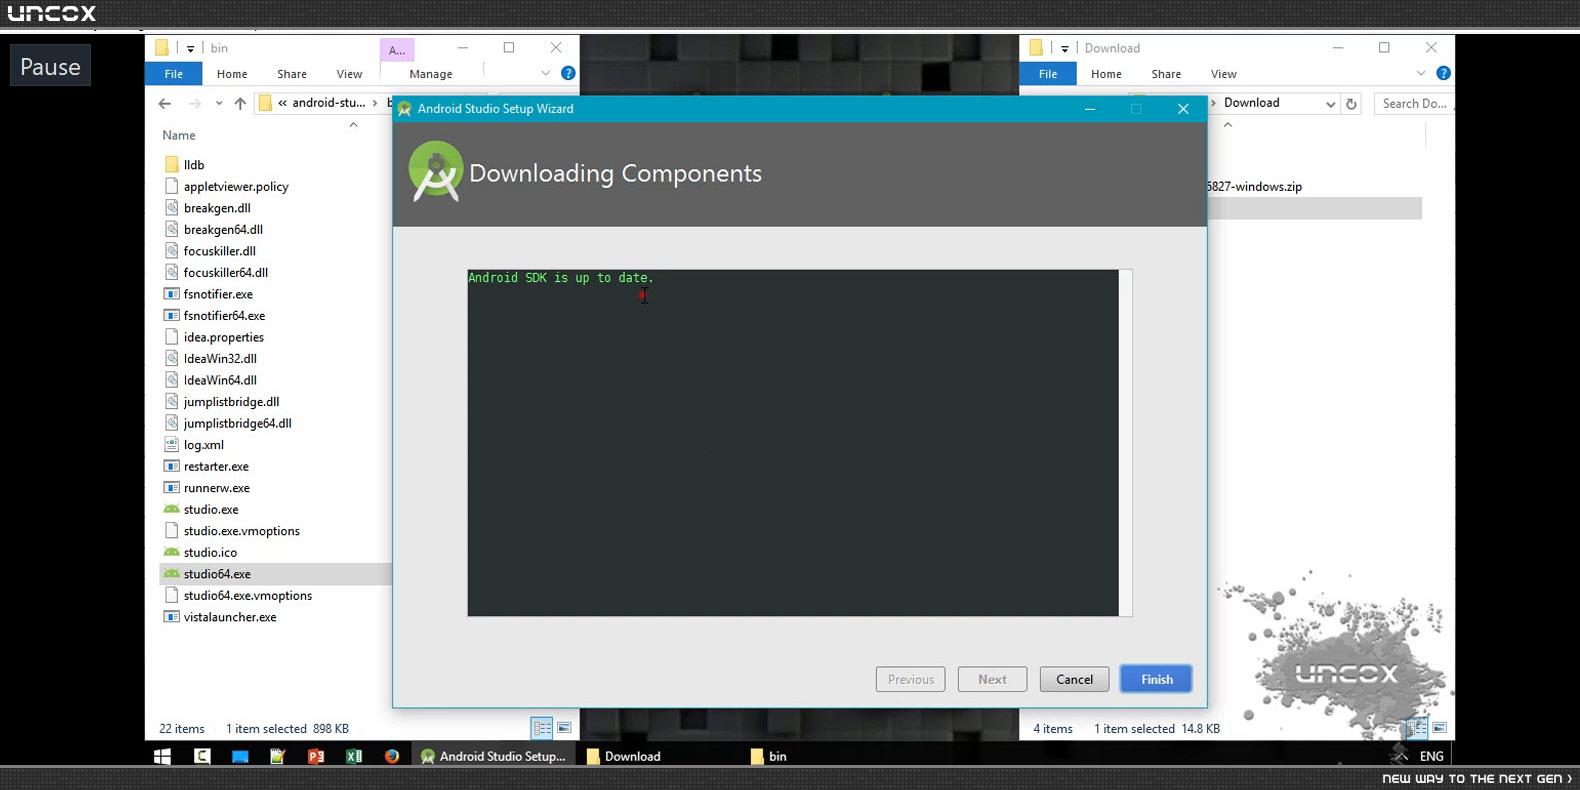Viewport: 1580px width, 790px height.
Task: Select the studio.exe.vmoptions file
Action: pyautogui.click(x=242, y=531)
